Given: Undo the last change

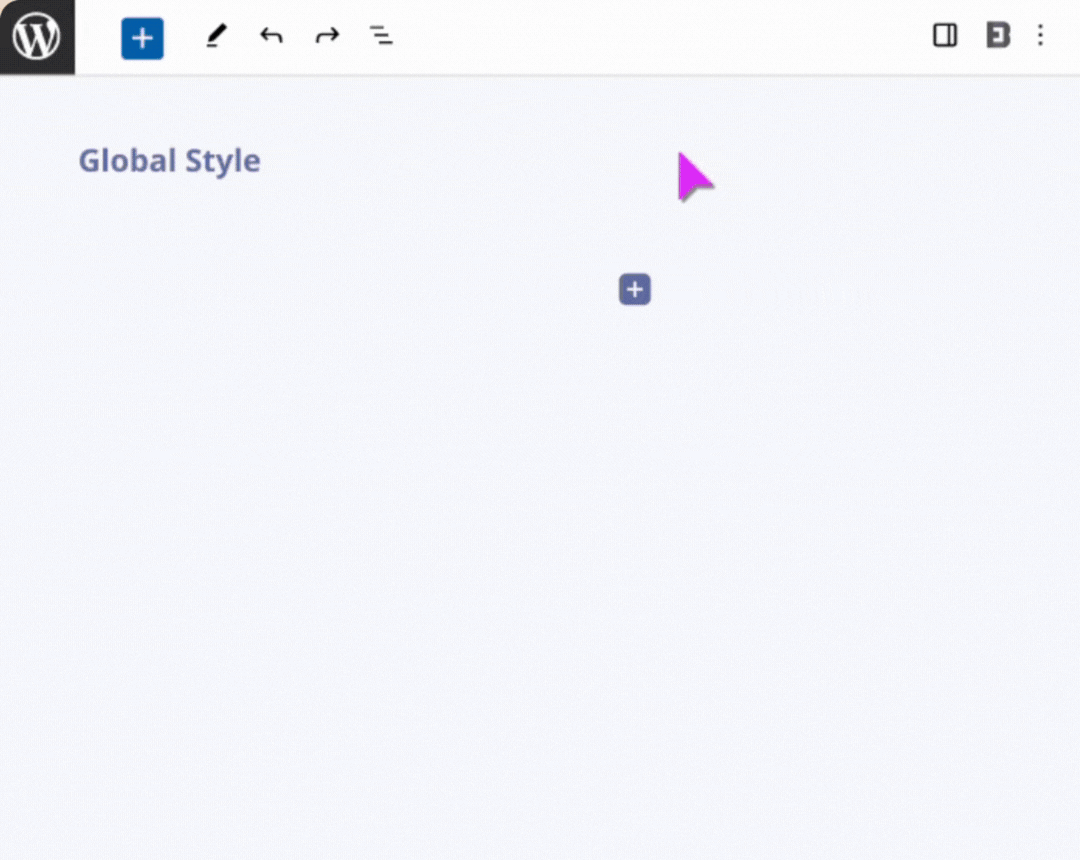Looking at the screenshot, I should tap(271, 37).
